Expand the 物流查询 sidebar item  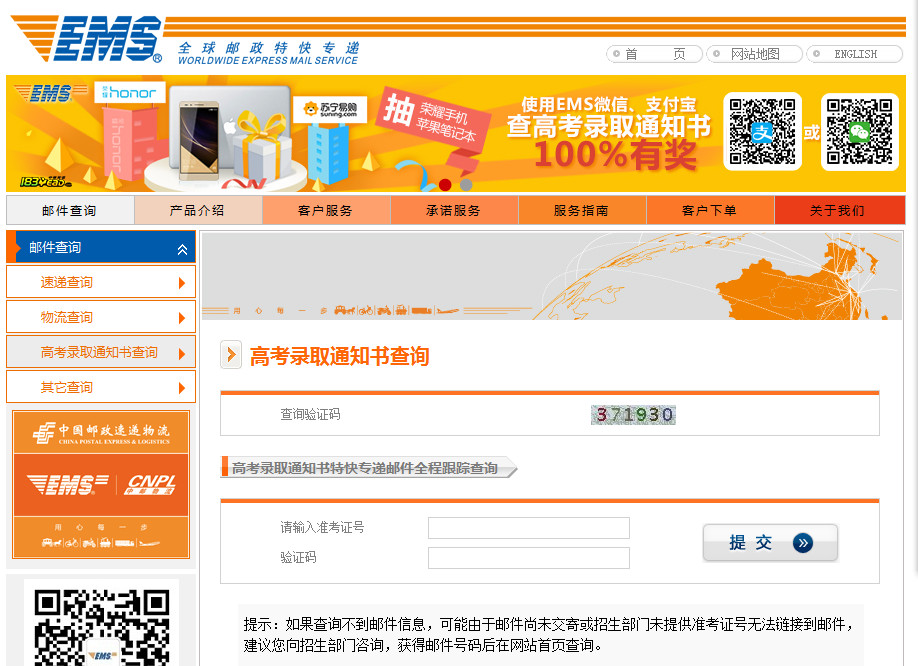click(181, 318)
